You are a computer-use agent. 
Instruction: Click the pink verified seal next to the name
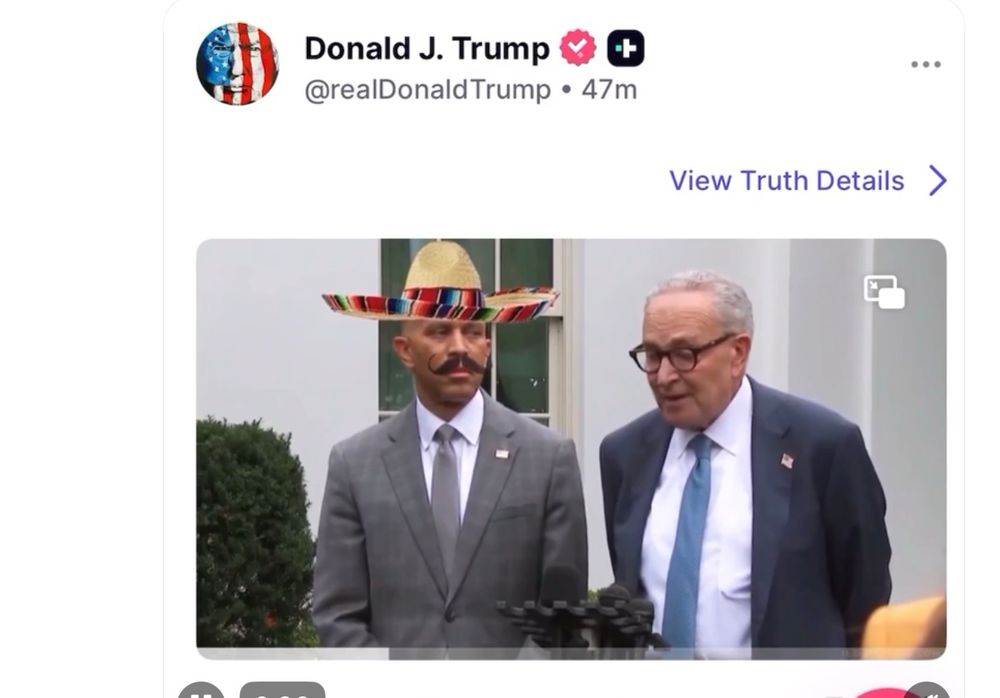[x=575, y=44]
